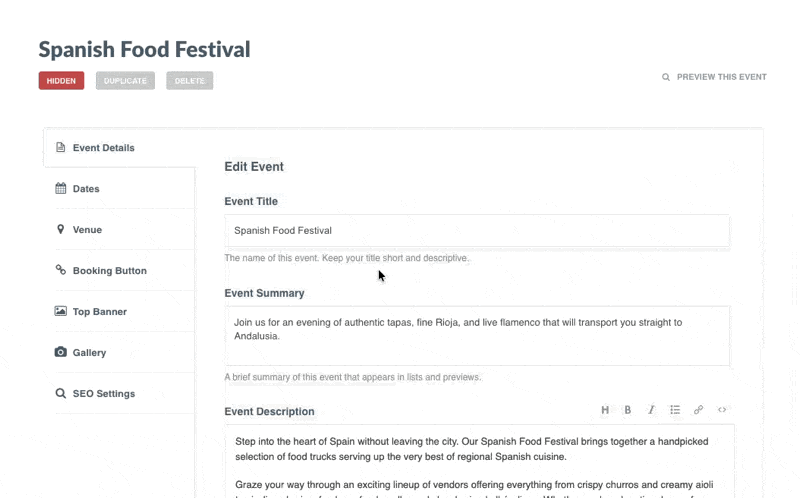
Task: Open the Event Details tab
Action: point(103,148)
